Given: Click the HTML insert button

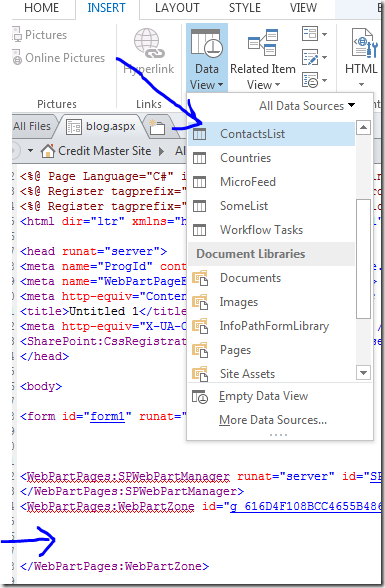Looking at the screenshot, I should pos(361,57).
